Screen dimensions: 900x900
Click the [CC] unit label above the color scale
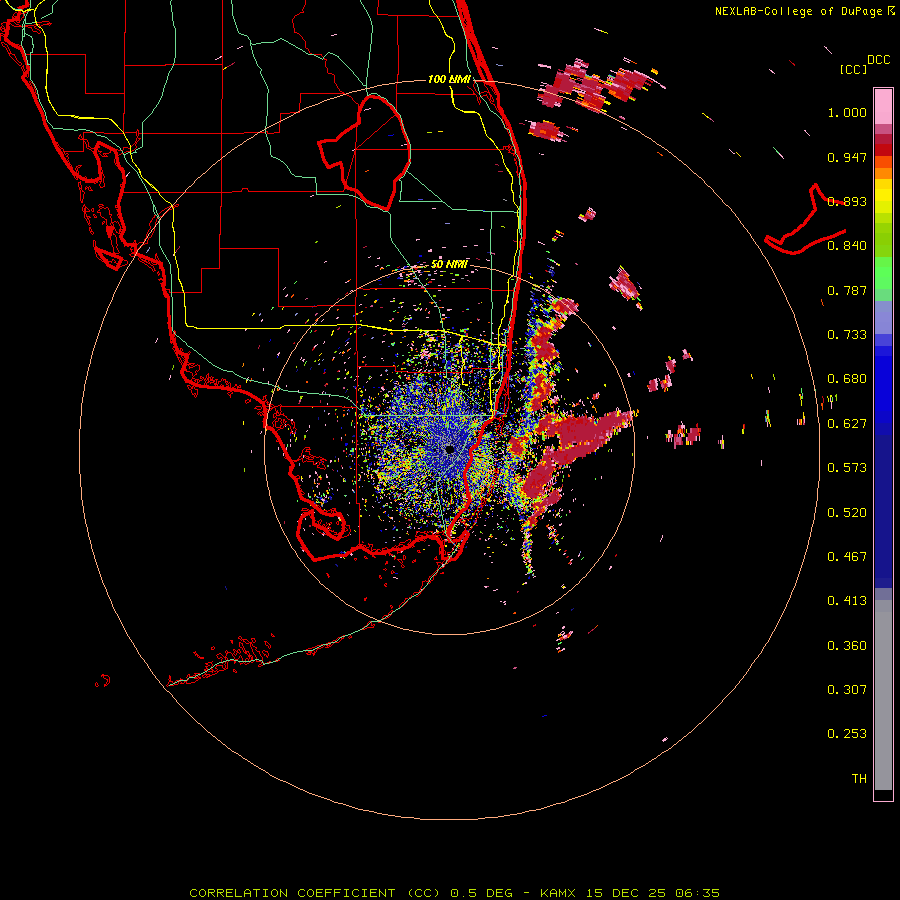[853, 69]
